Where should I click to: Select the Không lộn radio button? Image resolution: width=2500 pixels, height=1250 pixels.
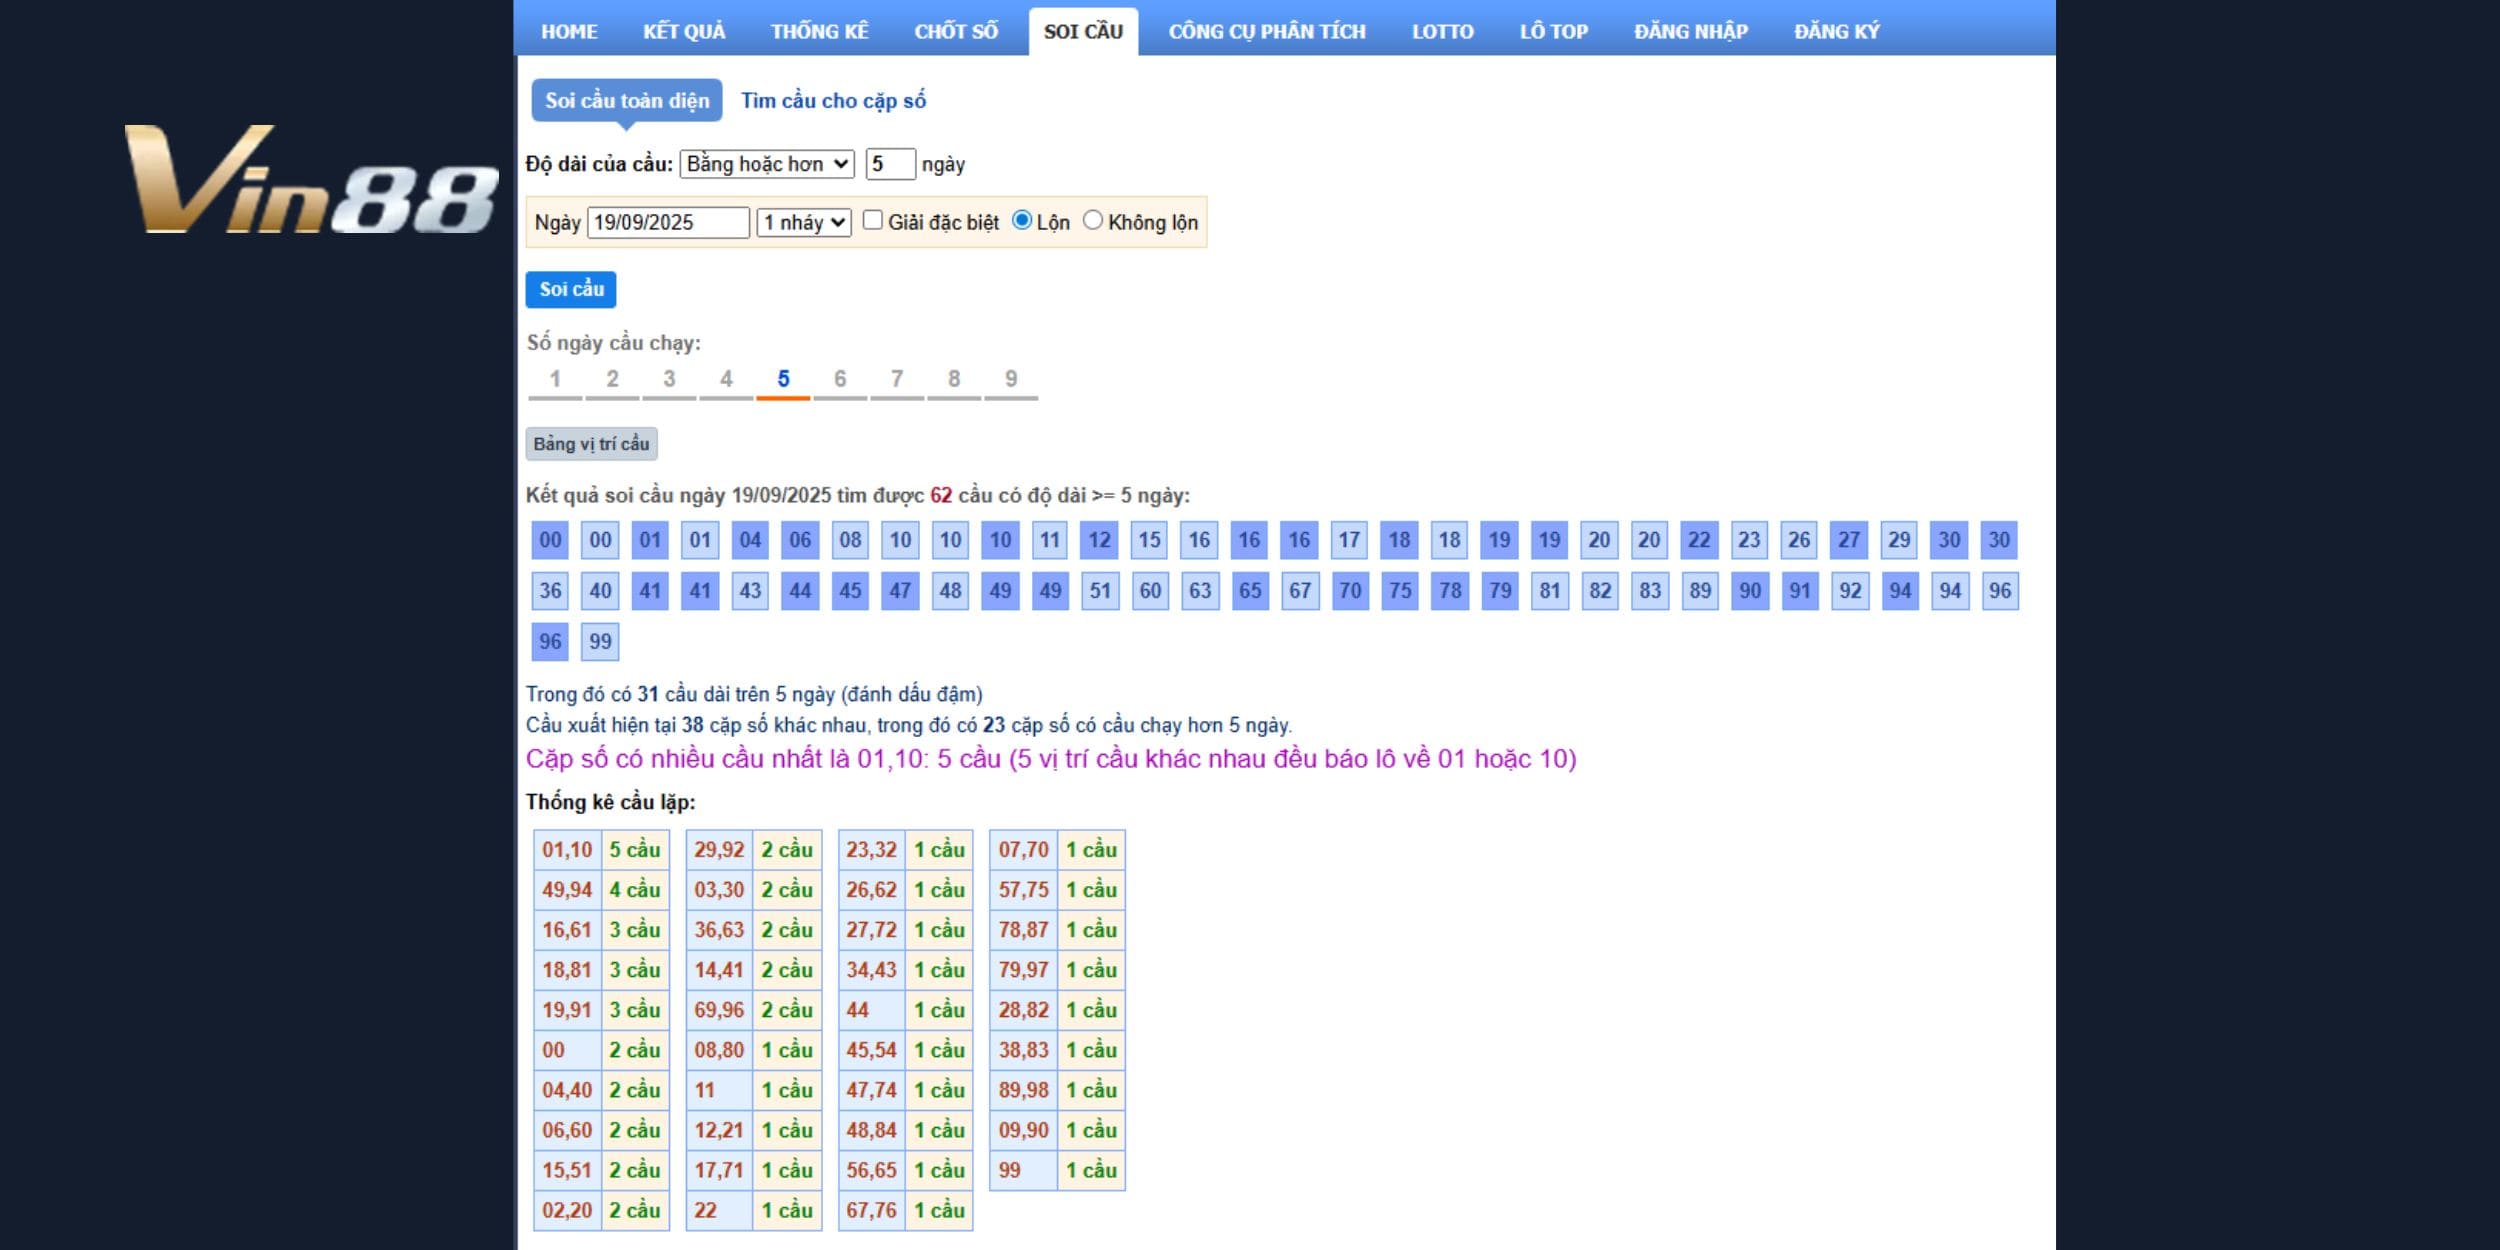[1093, 220]
